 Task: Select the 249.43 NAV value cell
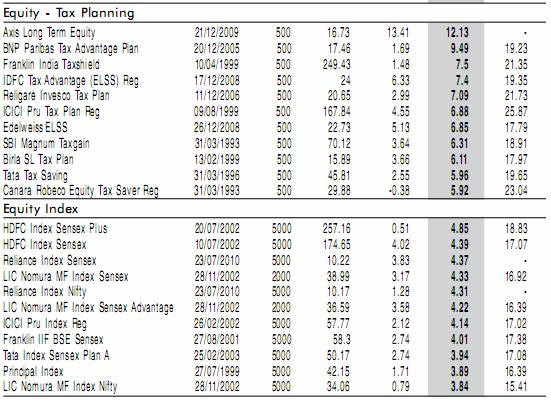point(337,65)
